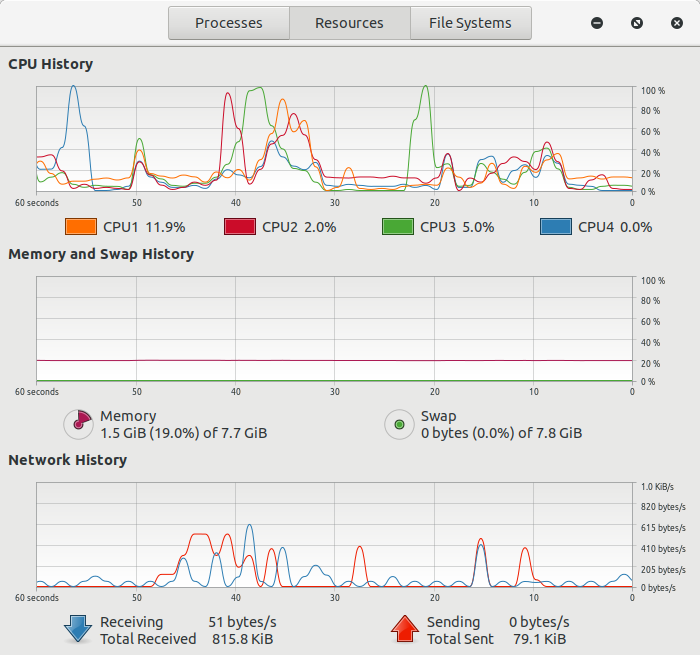
Task: Click the CPU History heading
Action: coord(50,64)
